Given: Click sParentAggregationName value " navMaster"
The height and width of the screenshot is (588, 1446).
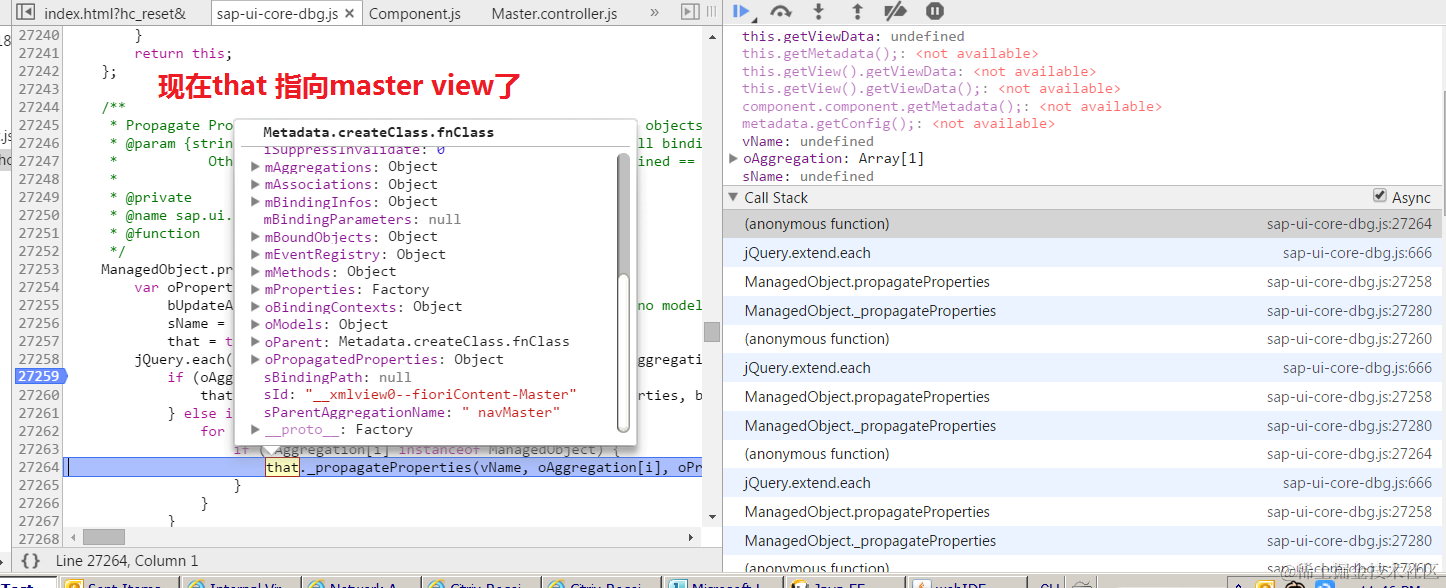Looking at the screenshot, I should (x=510, y=412).
